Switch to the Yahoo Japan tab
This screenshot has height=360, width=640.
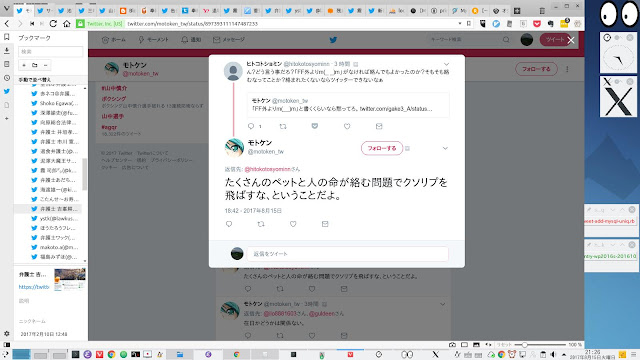[211, 11]
